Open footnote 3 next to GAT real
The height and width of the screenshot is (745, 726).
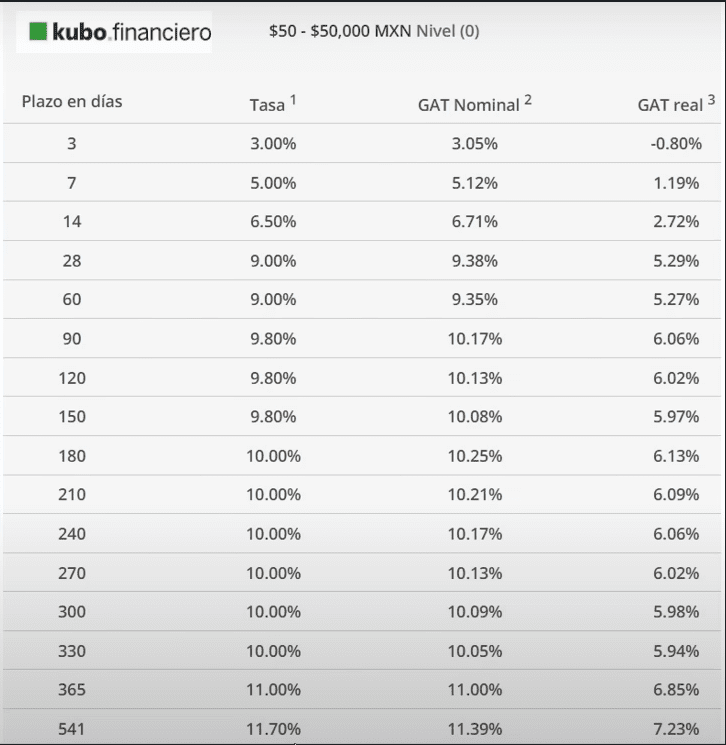point(711,99)
